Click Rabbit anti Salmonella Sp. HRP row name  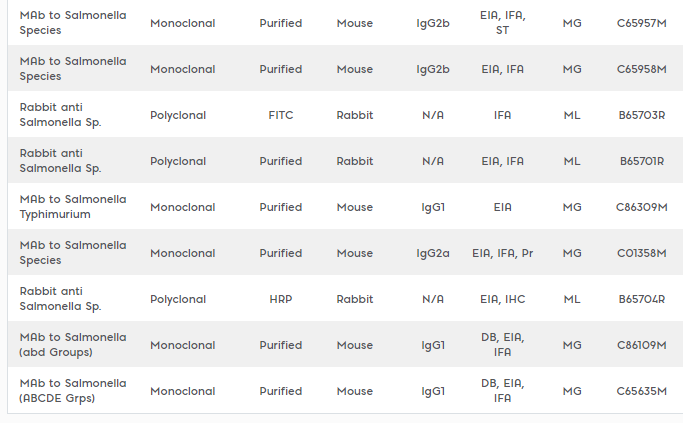pyautogui.click(x=60, y=299)
